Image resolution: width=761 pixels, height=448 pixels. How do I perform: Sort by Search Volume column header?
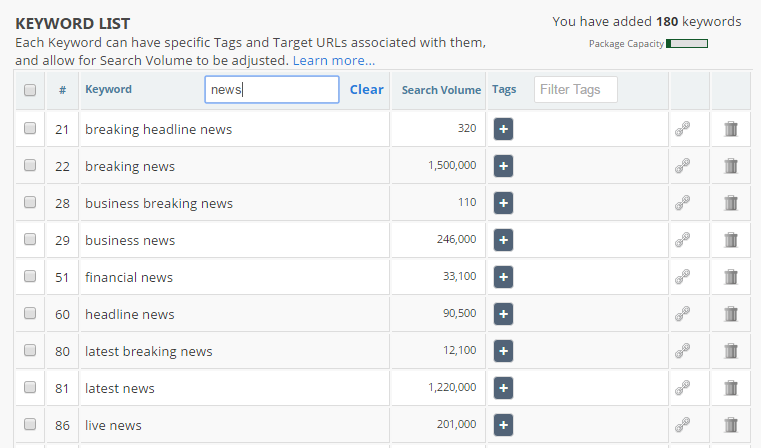click(441, 90)
